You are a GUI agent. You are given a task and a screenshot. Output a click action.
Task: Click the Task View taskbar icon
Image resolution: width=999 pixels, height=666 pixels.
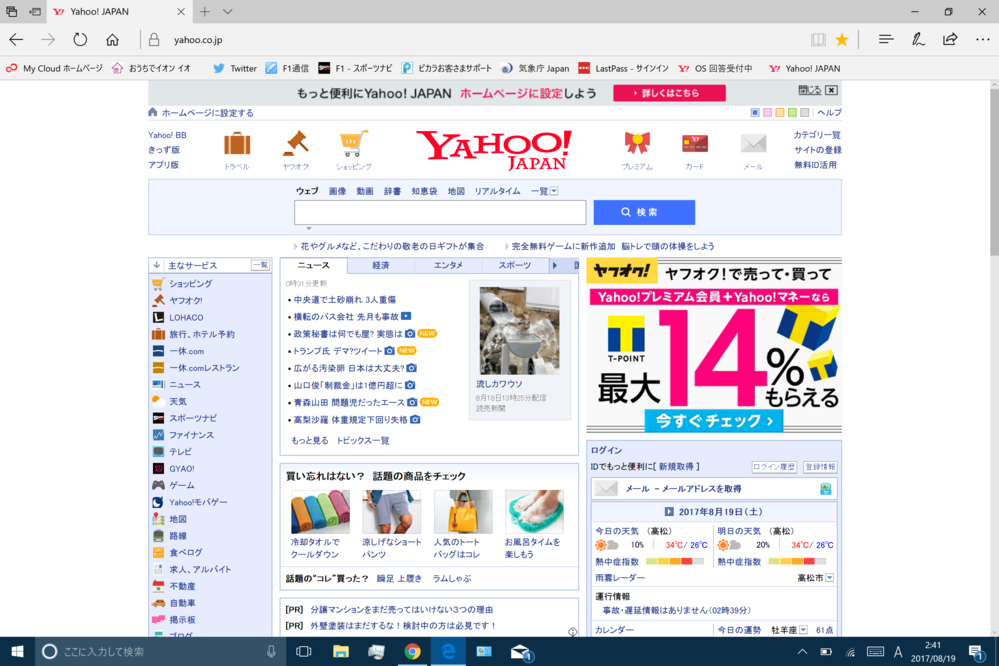click(x=304, y=651)
